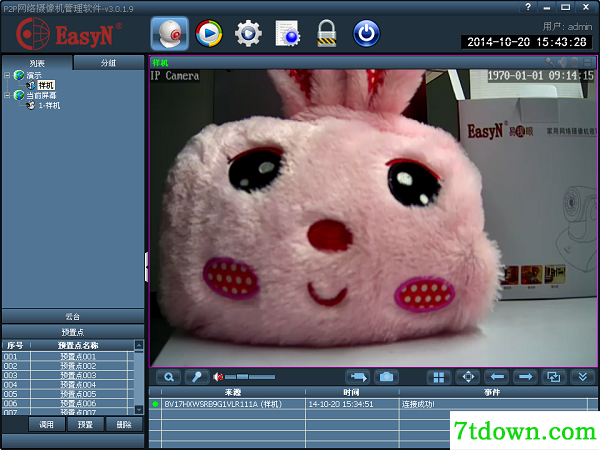Click the clock 2014-10-20 15:43:28

527,42
